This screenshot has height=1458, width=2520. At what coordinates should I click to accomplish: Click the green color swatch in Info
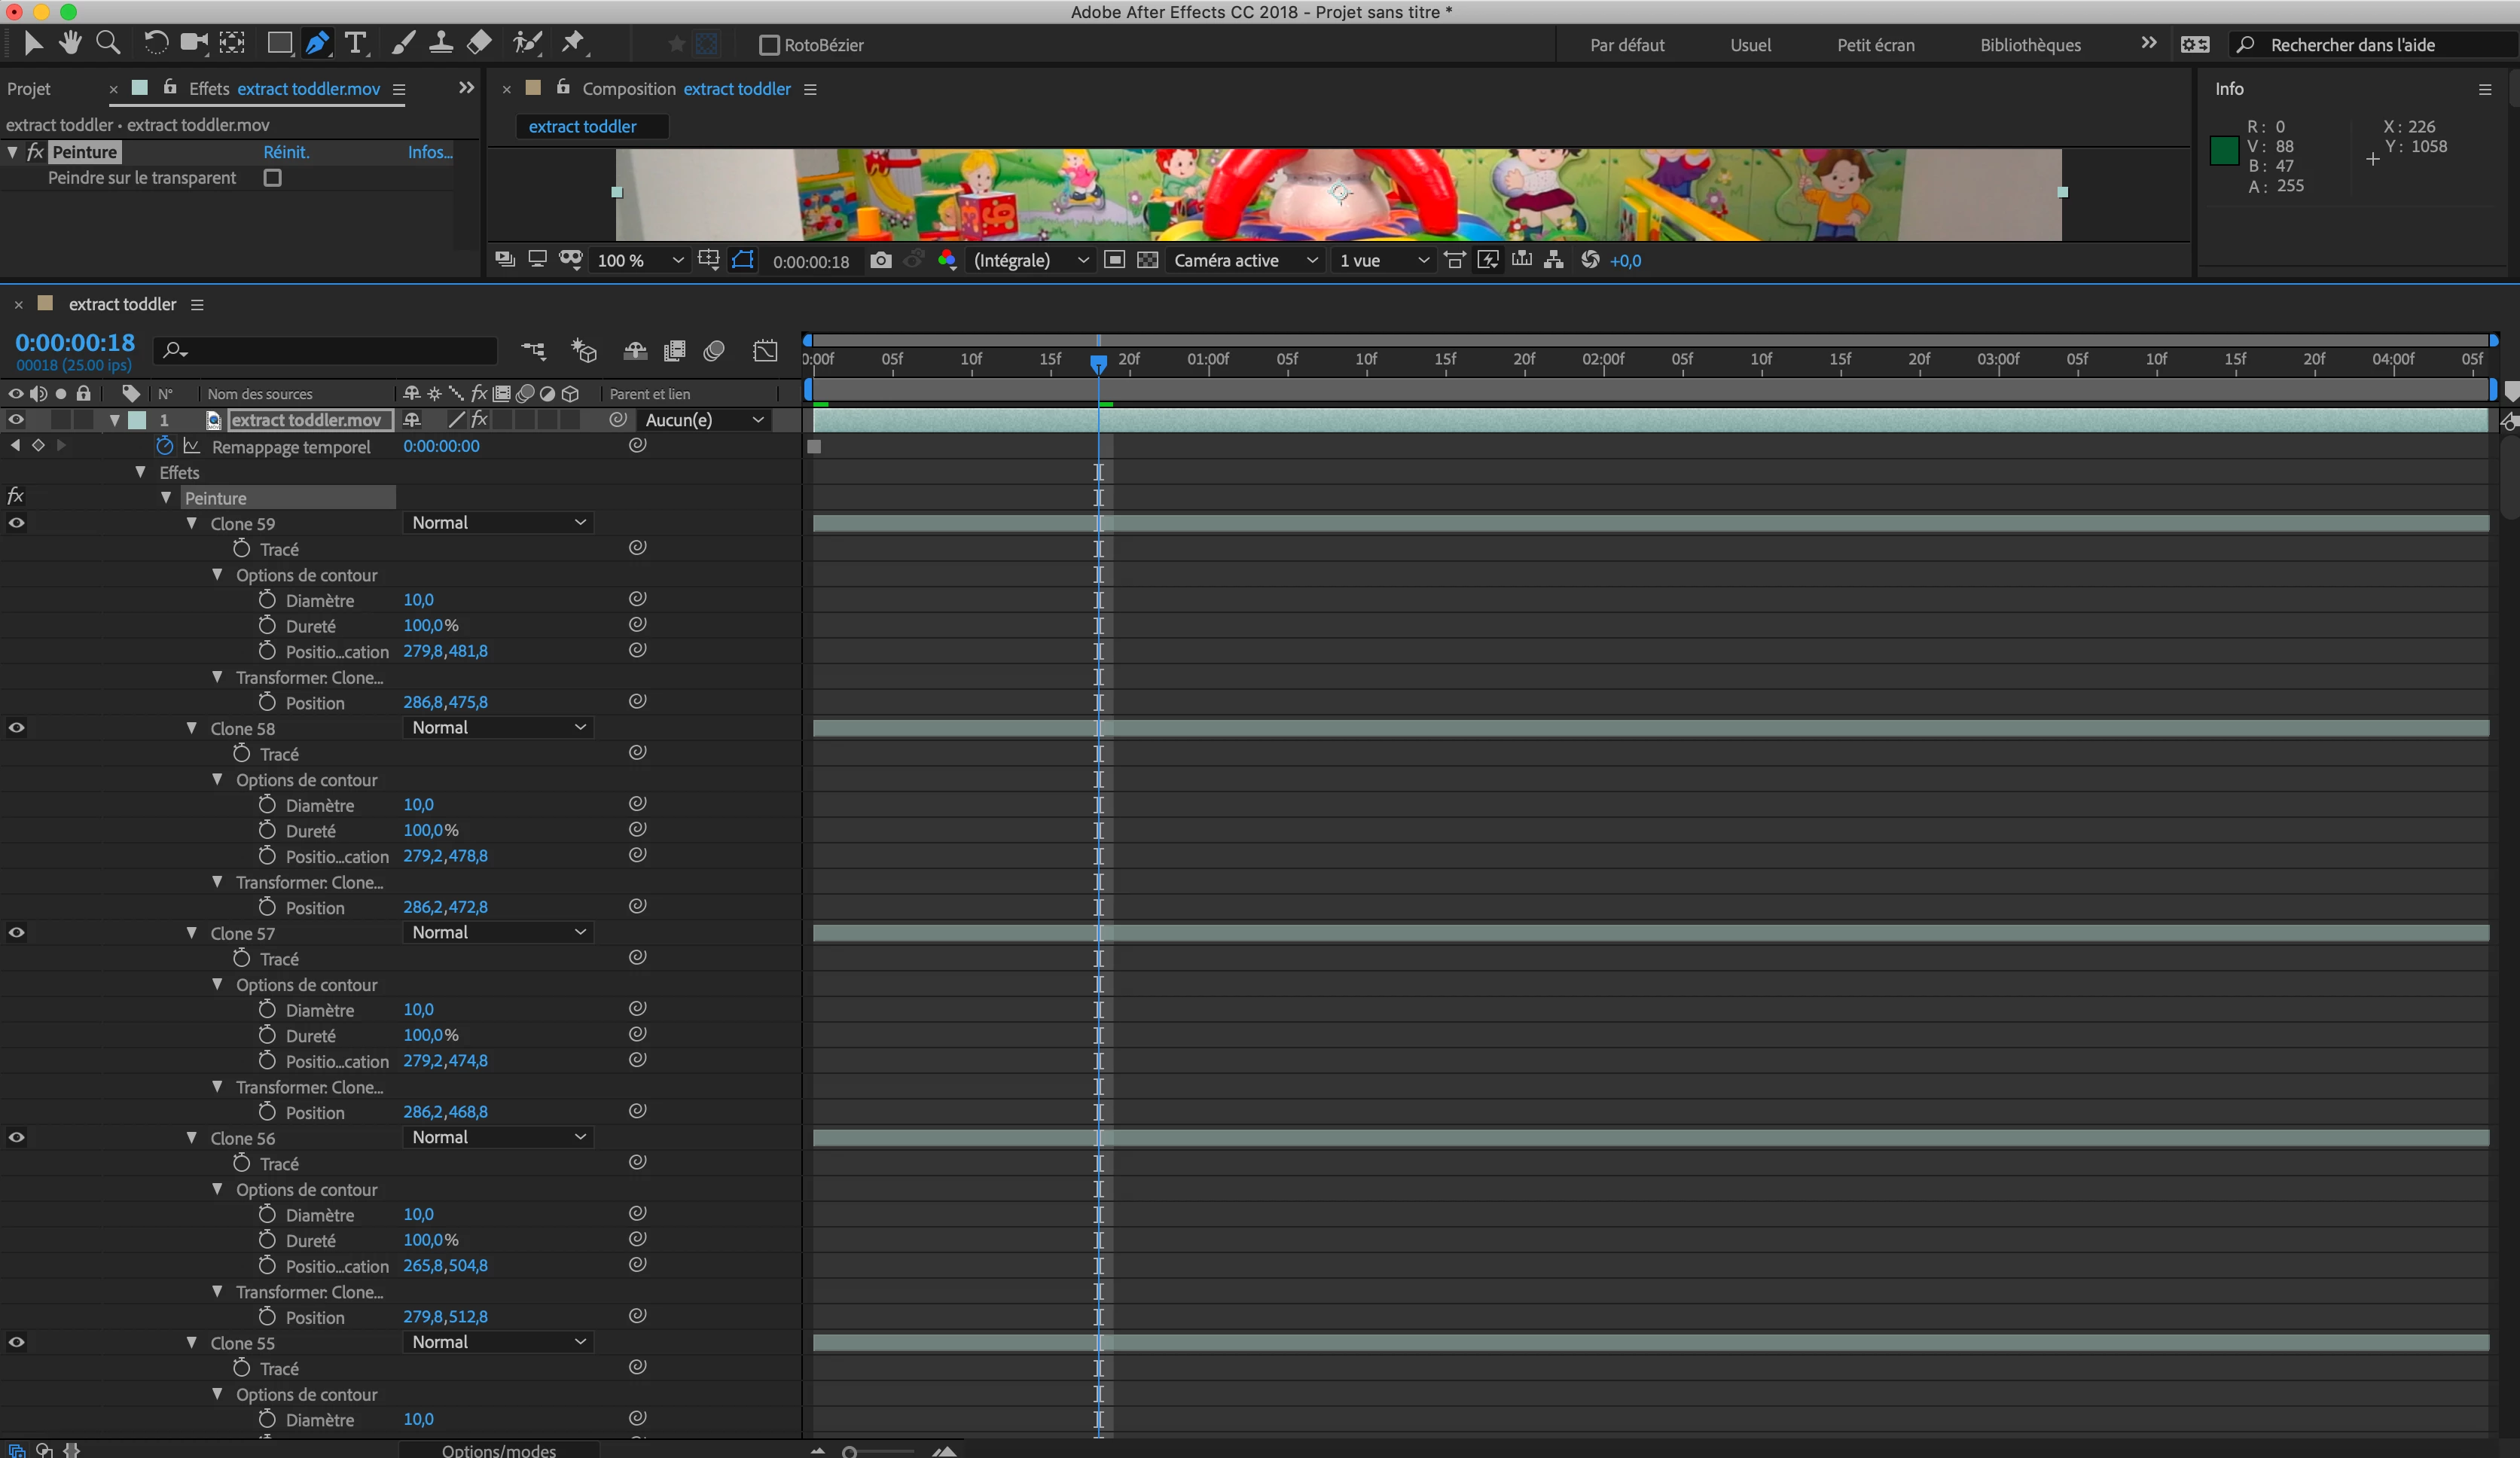pos(2224,151)
